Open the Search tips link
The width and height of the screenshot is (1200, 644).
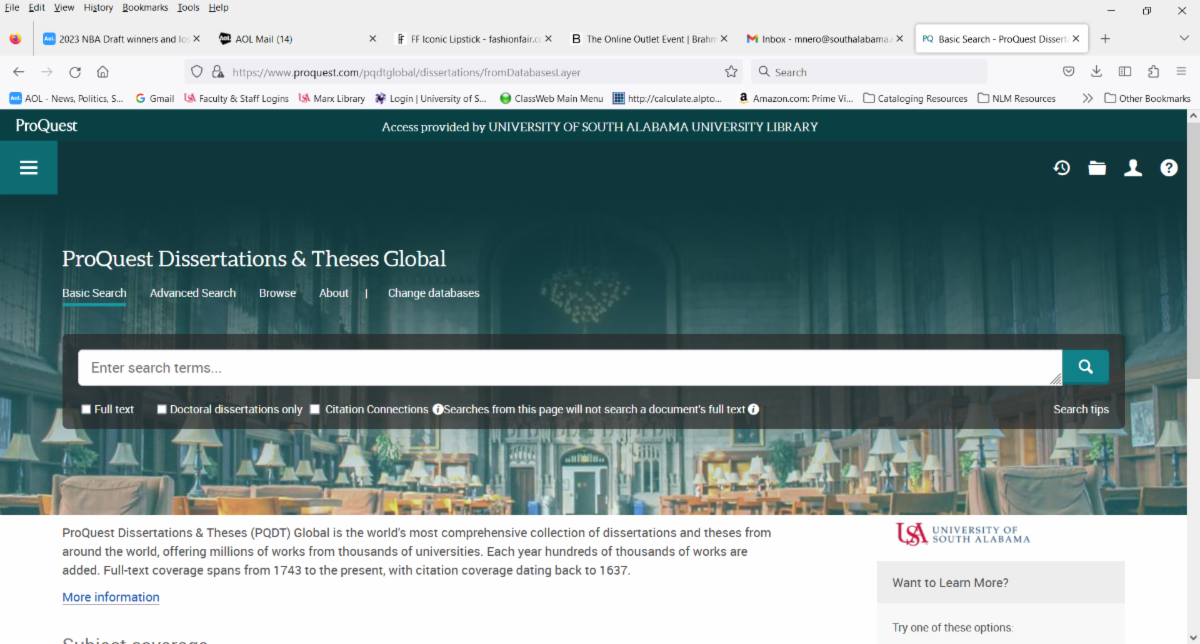click(1081, 409)
